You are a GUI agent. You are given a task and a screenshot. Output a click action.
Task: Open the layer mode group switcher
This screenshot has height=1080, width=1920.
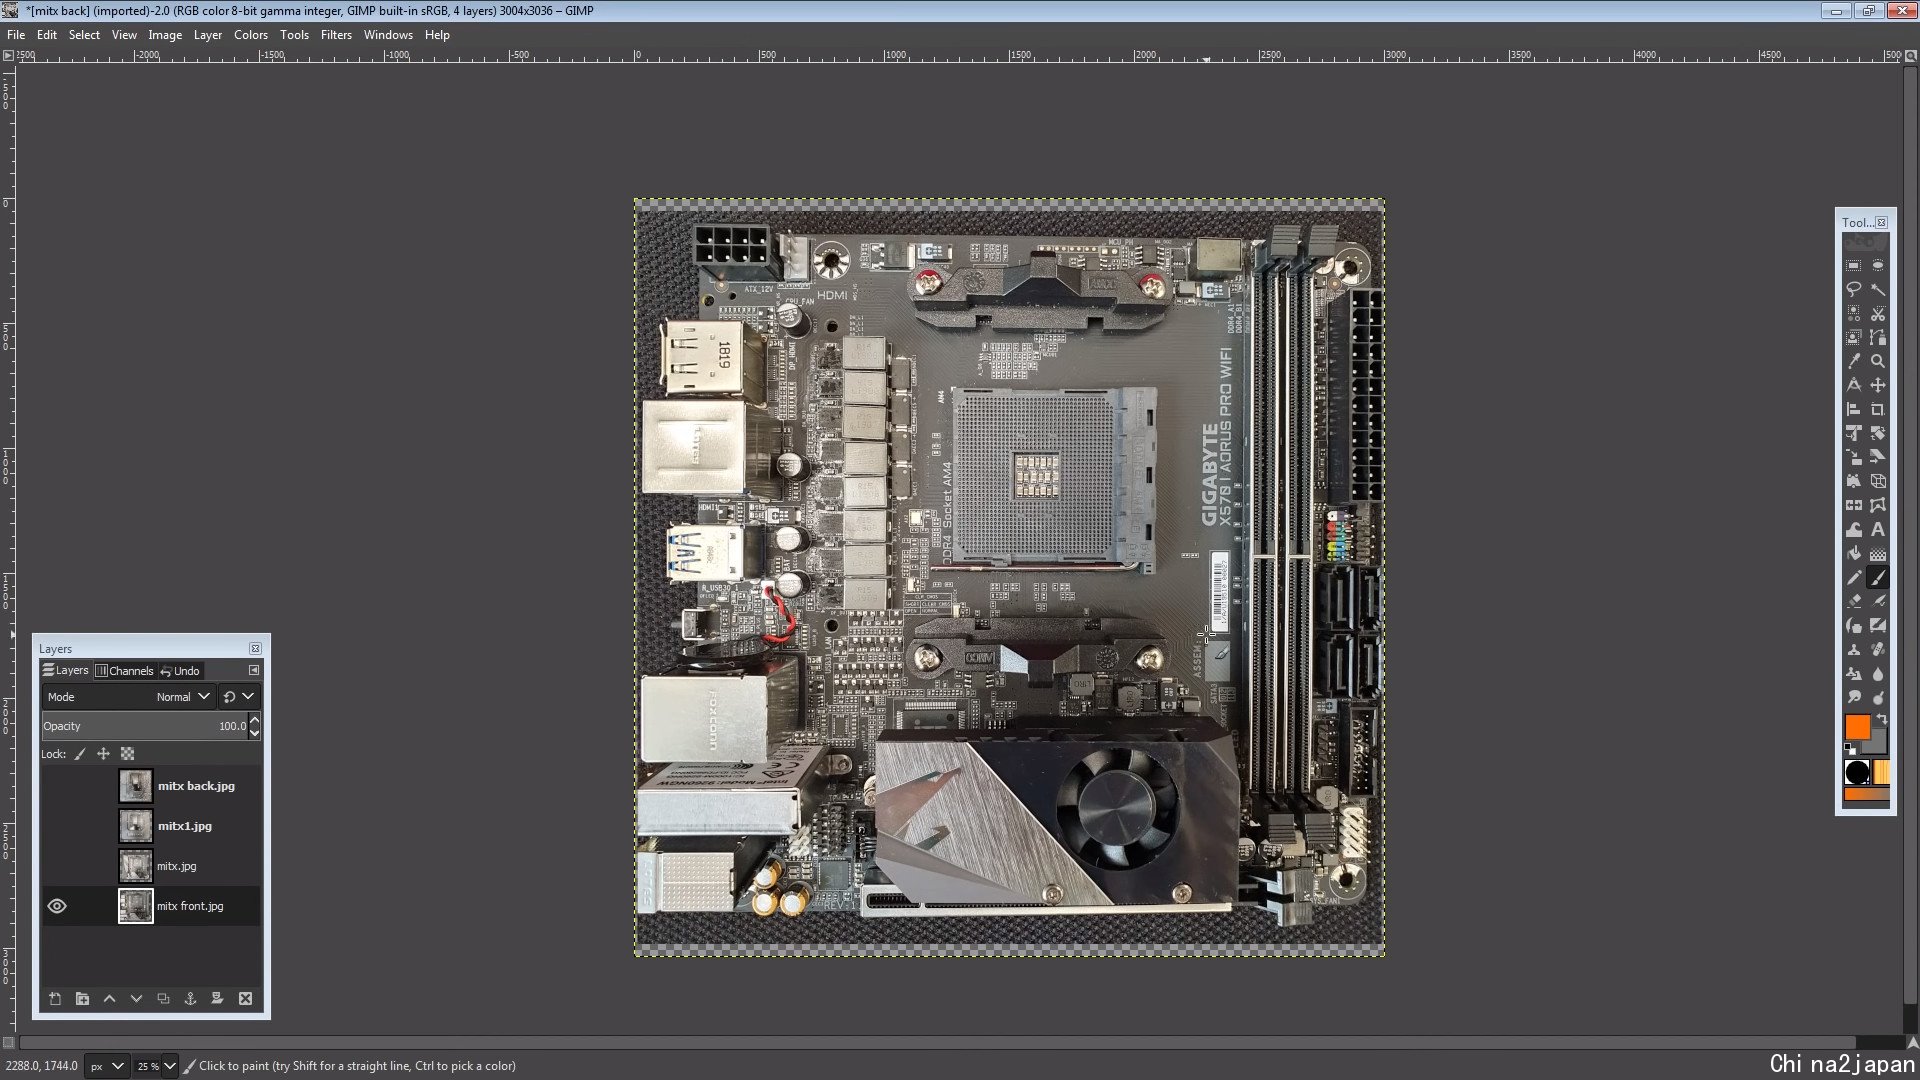[238, 697]
